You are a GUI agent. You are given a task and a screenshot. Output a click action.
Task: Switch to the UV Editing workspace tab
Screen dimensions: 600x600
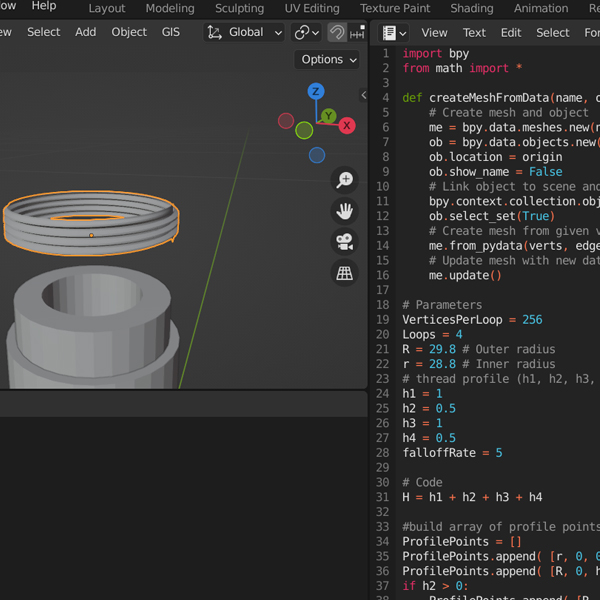(x=312, y=8)
